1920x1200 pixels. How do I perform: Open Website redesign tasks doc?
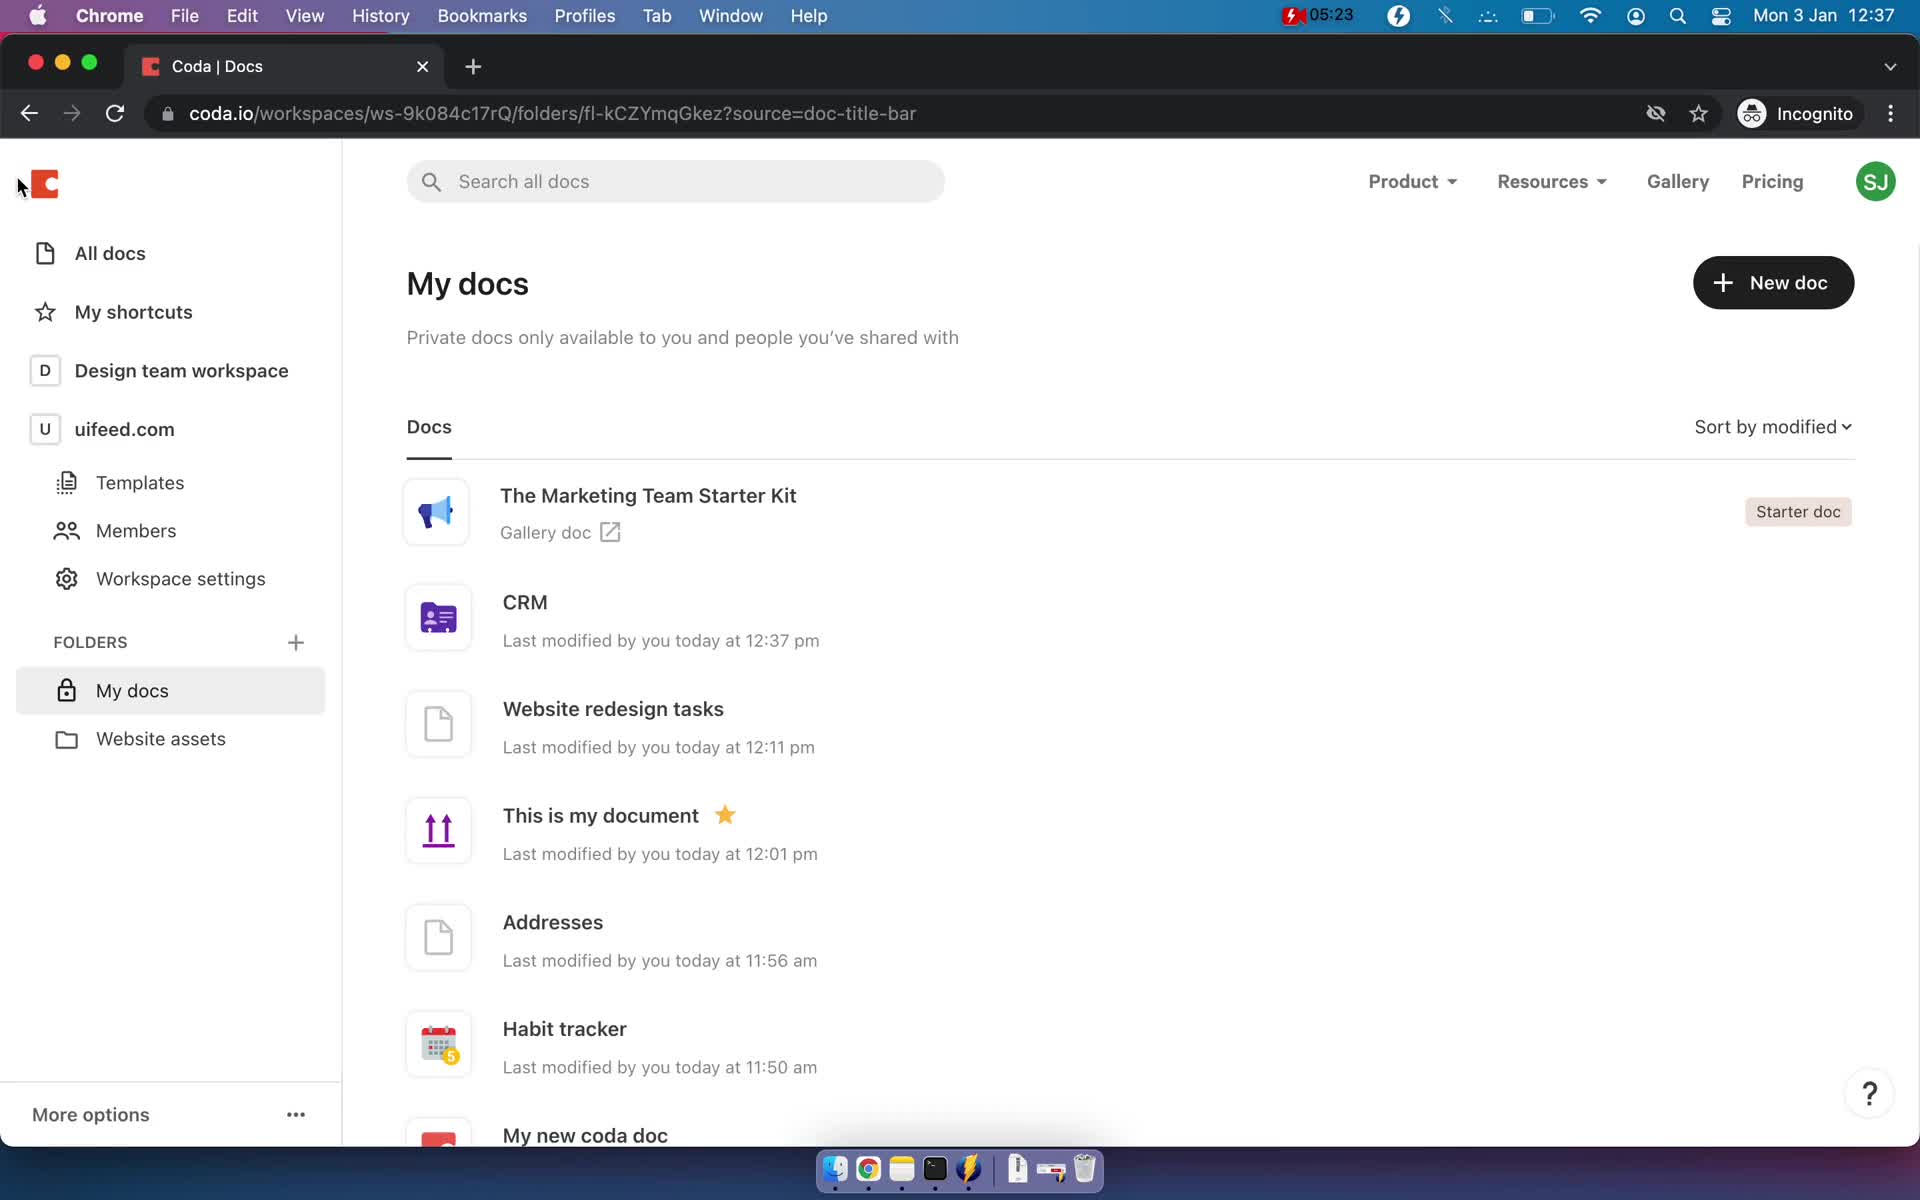click(613, 709)
